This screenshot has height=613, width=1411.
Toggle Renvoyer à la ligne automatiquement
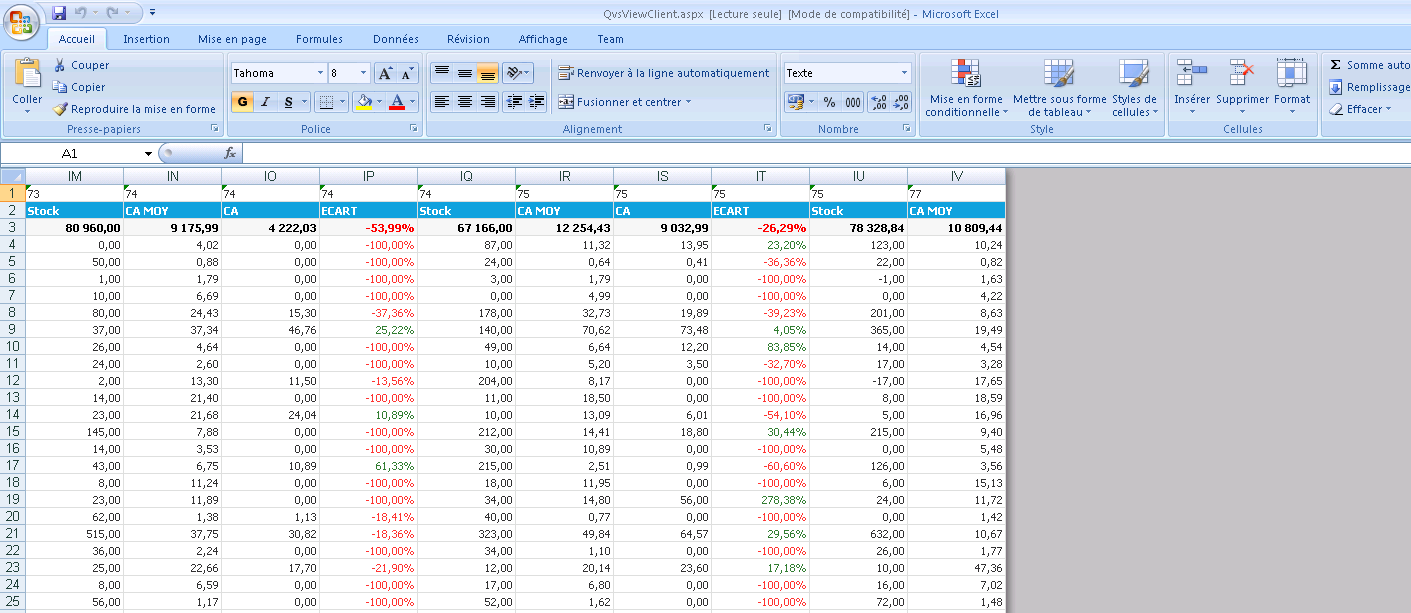pyautogui.click(x=664, y=73)
